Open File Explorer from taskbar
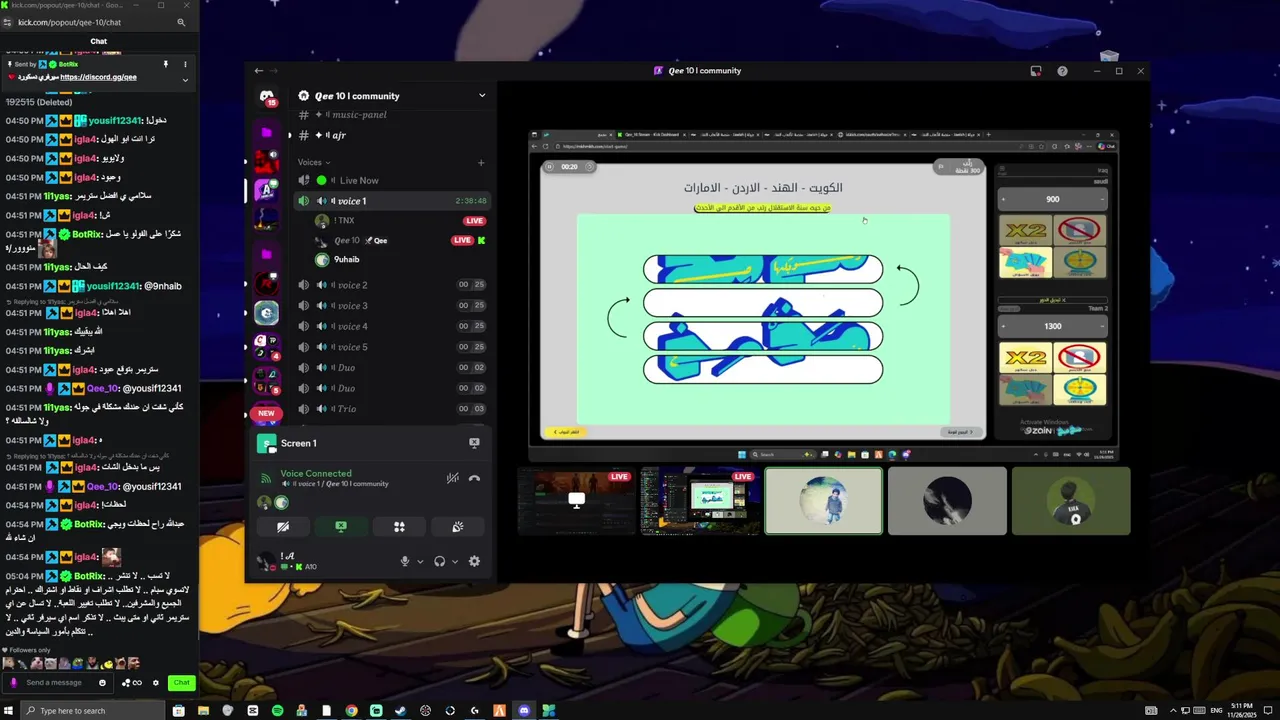This screenshot has width=1280, height=720. (203, 711)
